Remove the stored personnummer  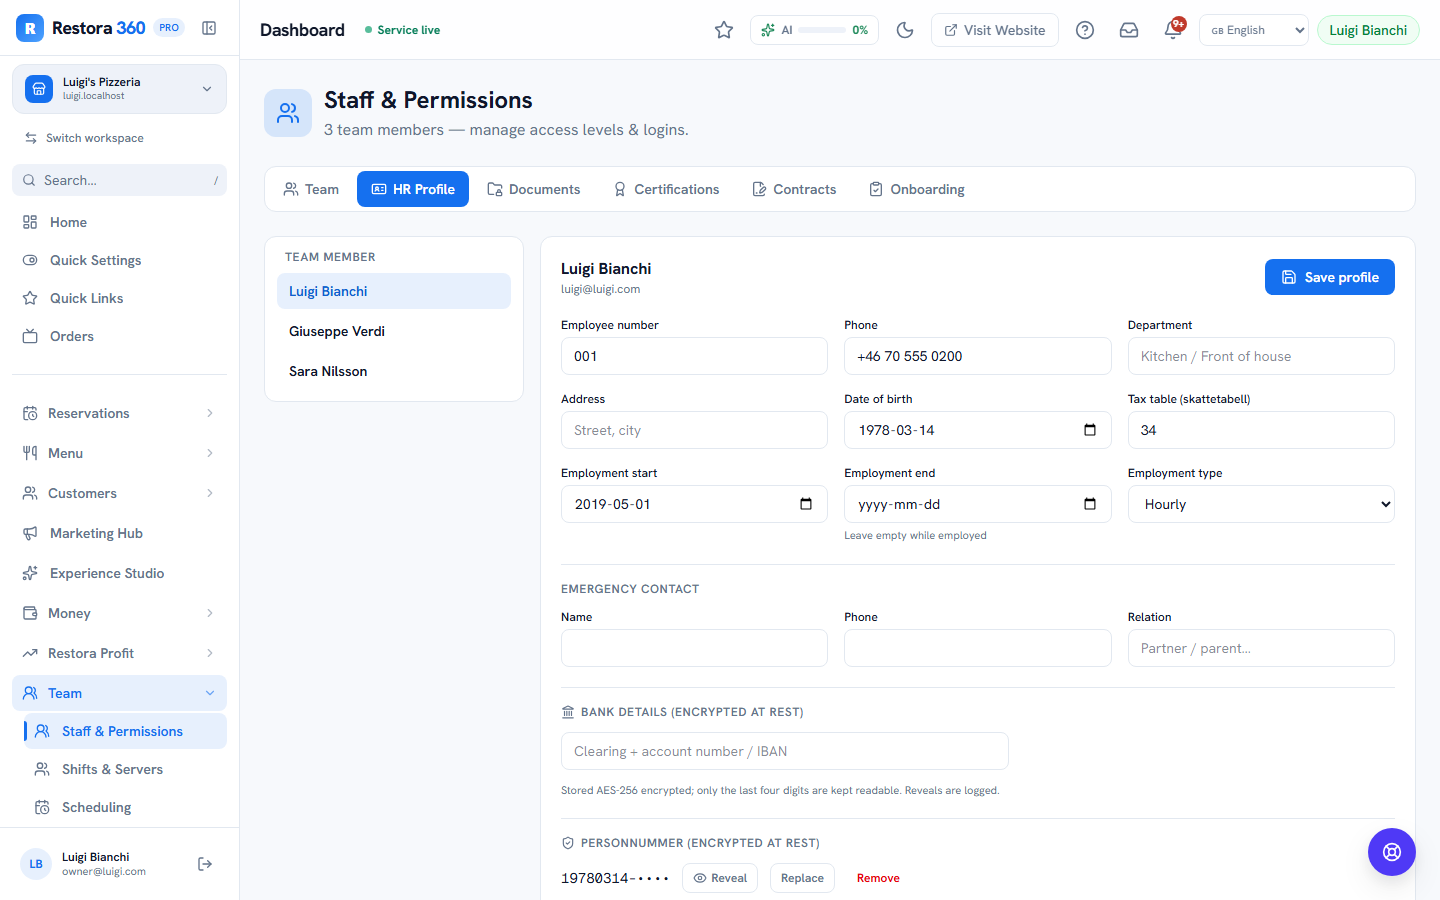[878, 878]
